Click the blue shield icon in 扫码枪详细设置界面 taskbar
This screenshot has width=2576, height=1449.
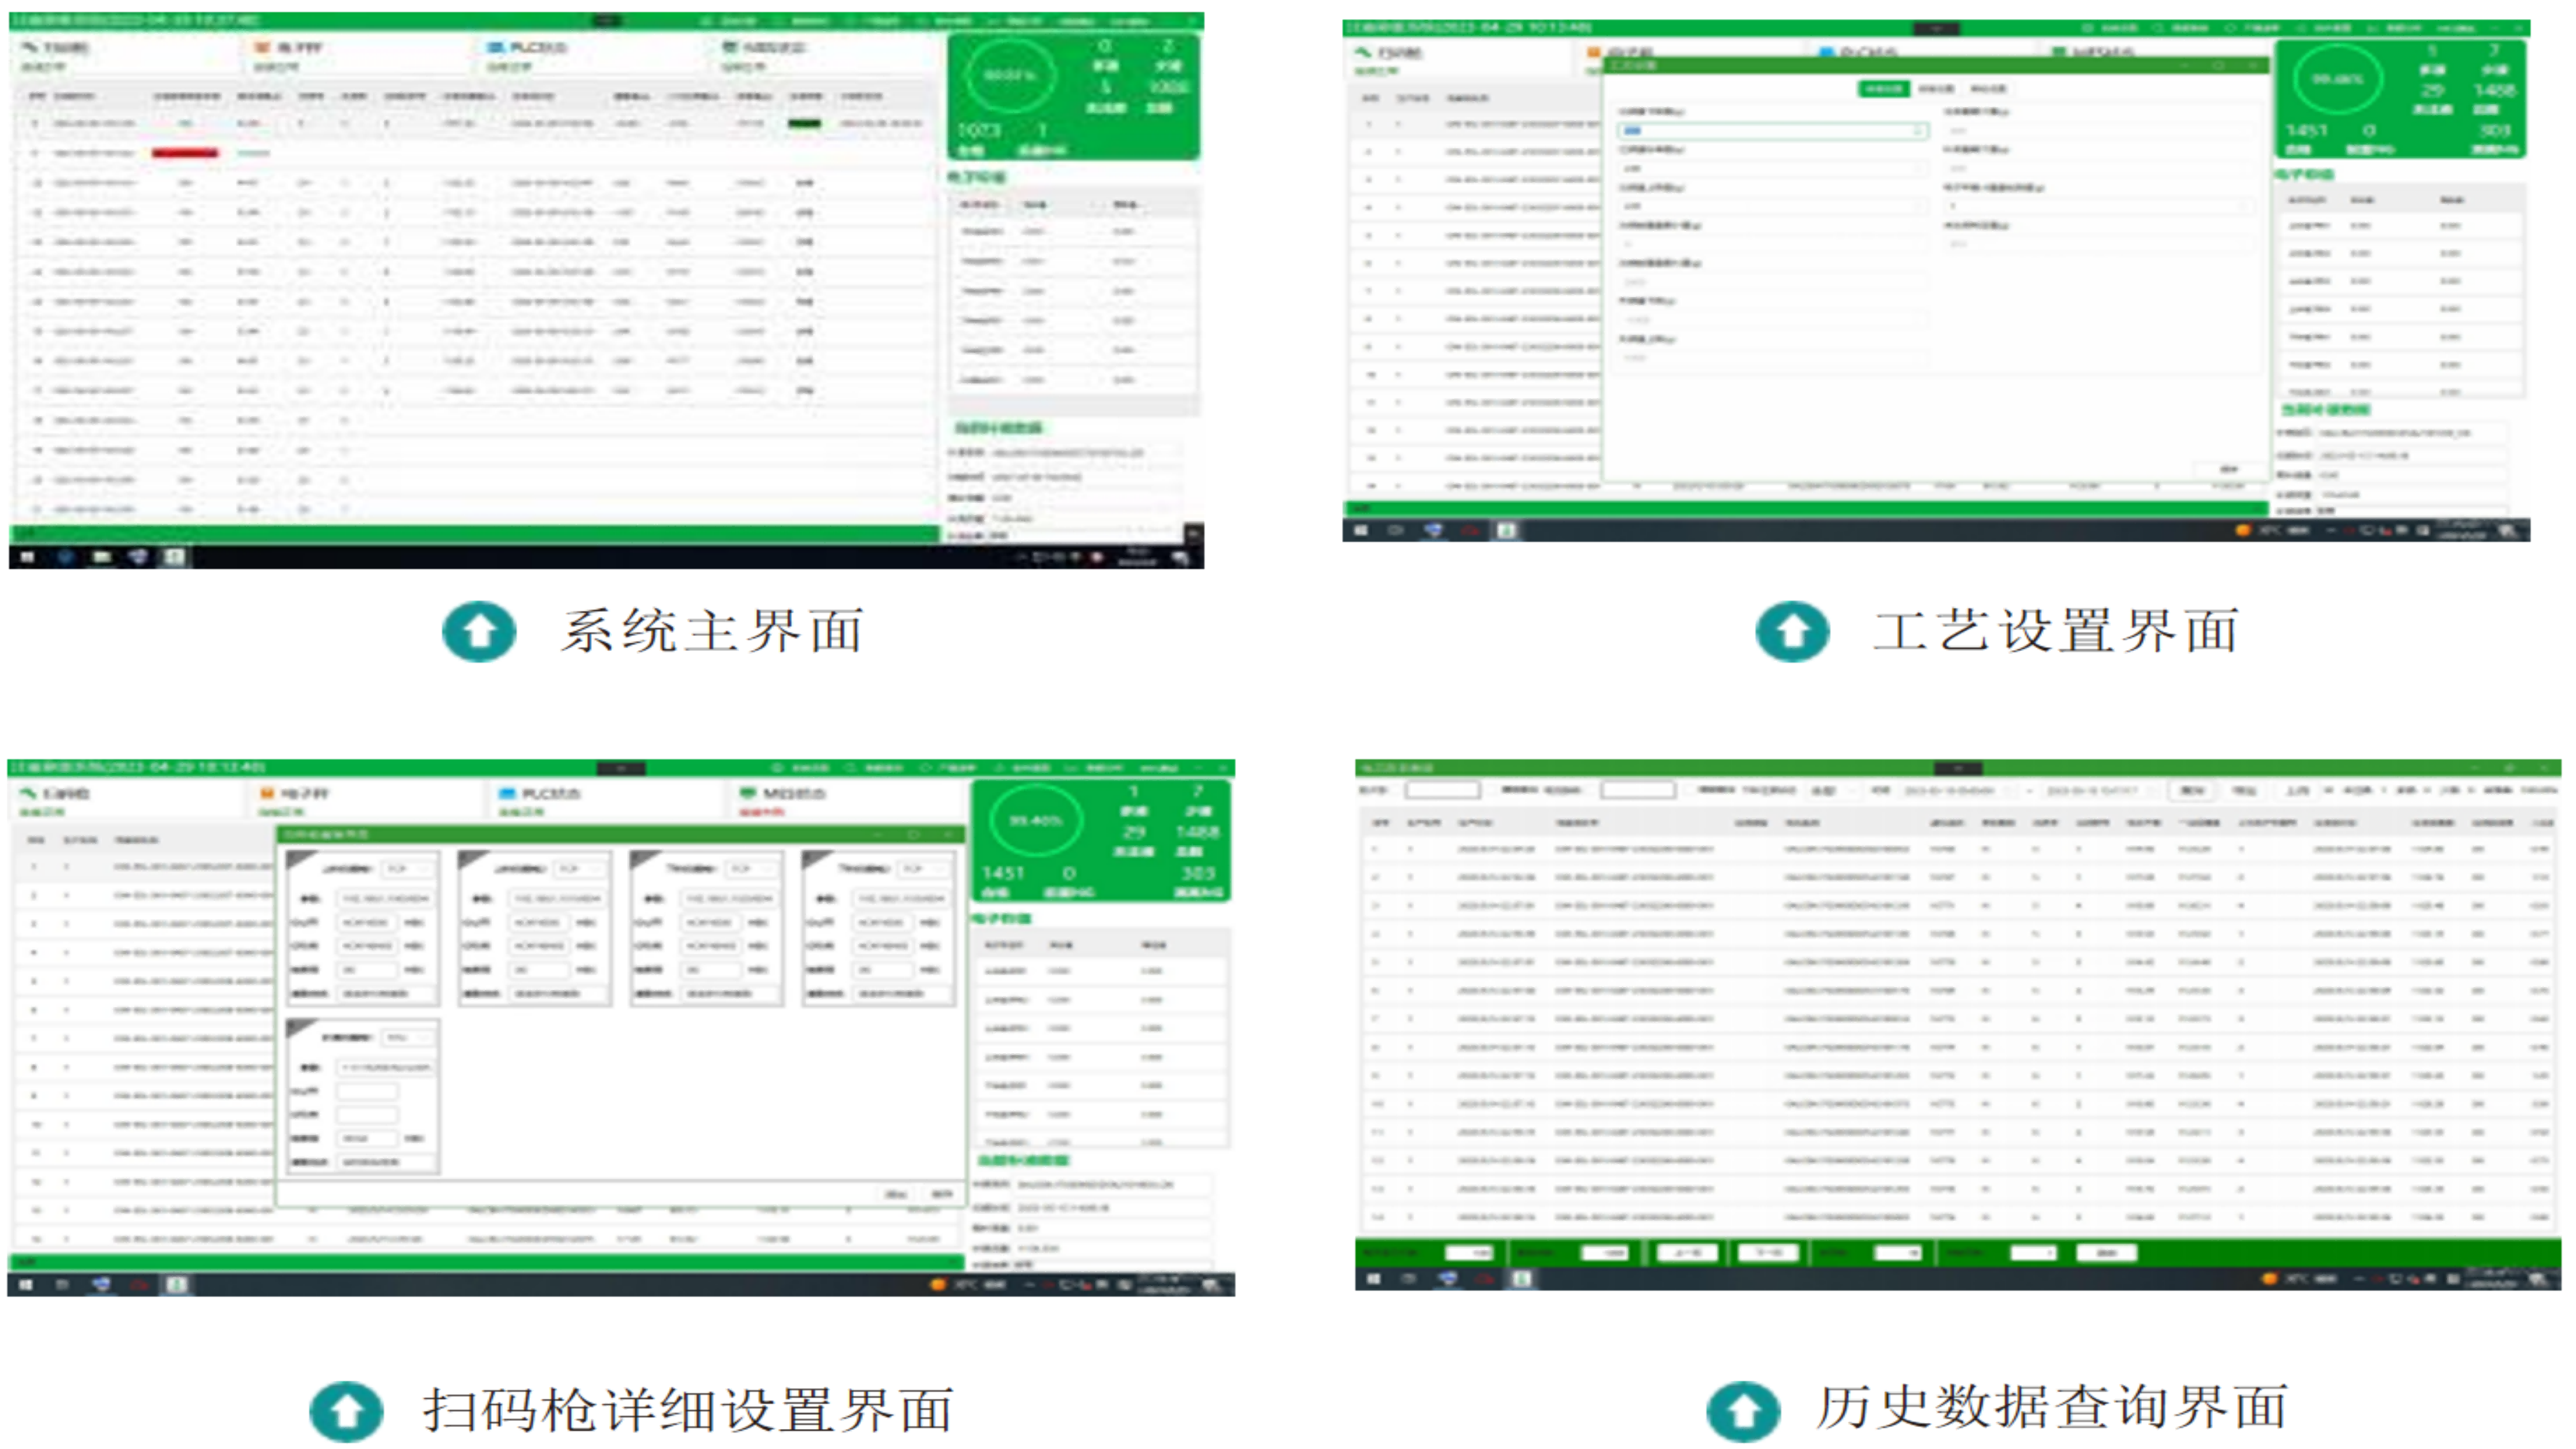coord(100,1284)
